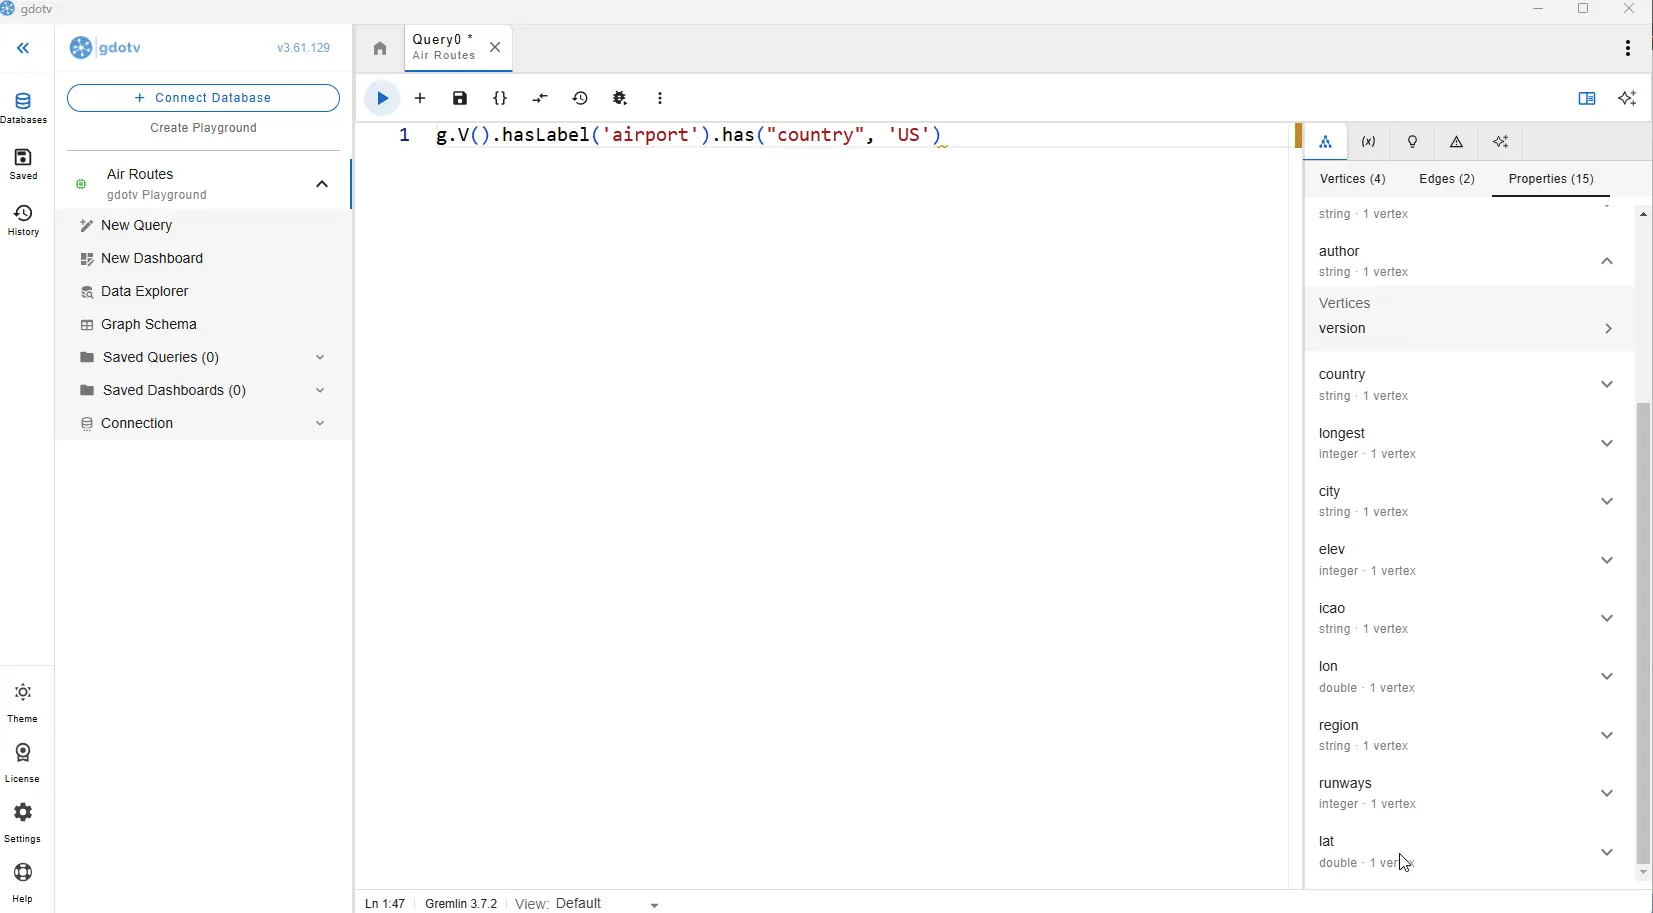
Task: Expand the country property
Action: 1607,384
